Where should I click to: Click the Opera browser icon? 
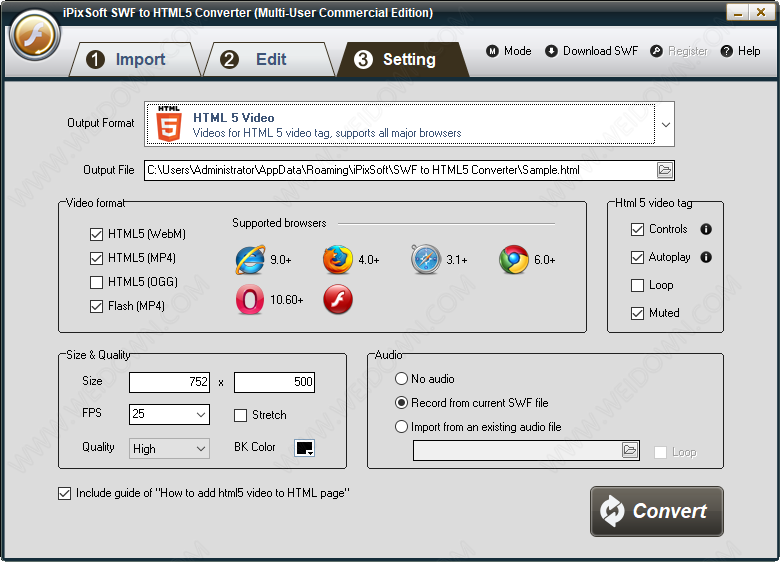[250, 299]
